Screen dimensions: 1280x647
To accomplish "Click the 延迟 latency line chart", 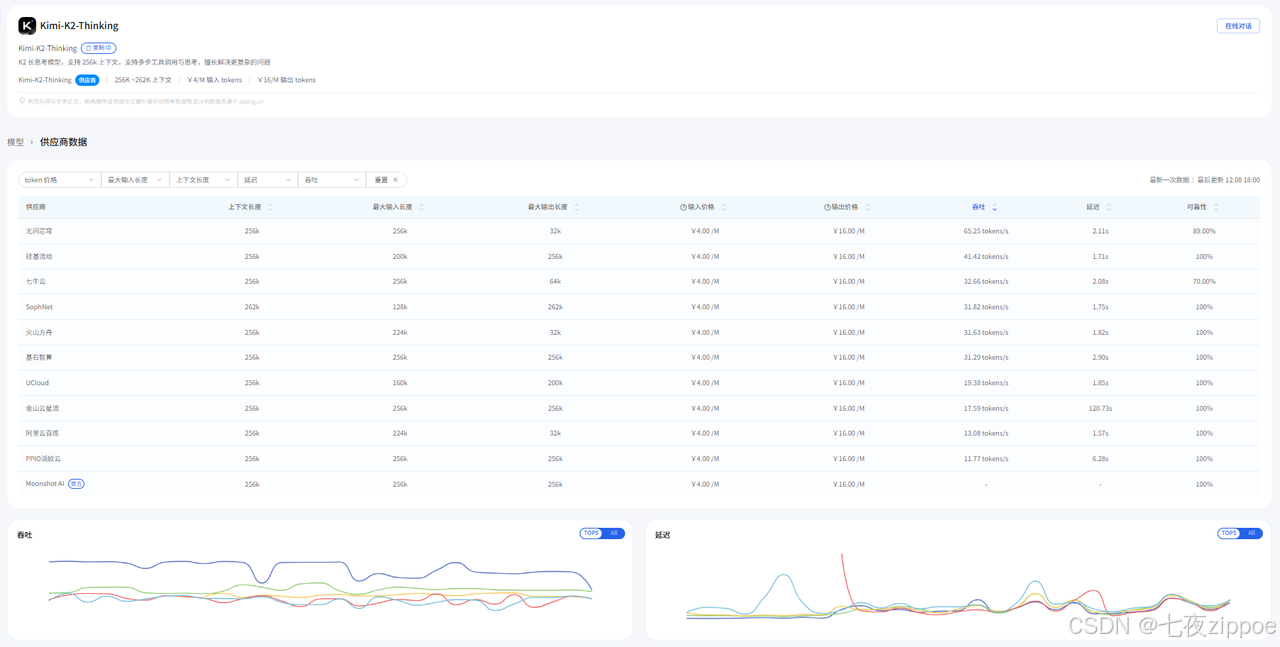I will pyautogui.click(x=958, y=585).
